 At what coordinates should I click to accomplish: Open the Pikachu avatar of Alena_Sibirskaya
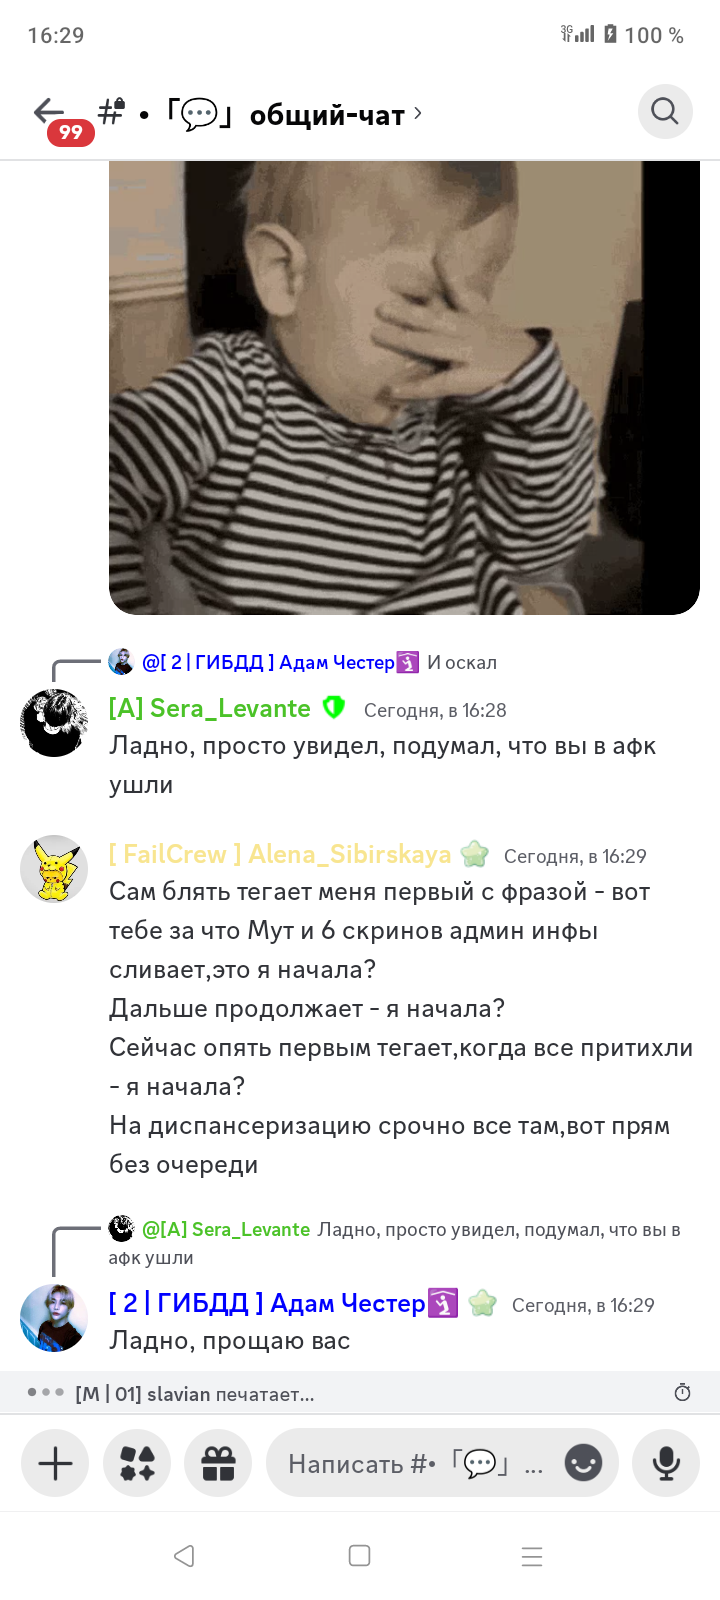click(x=54, y=868)
